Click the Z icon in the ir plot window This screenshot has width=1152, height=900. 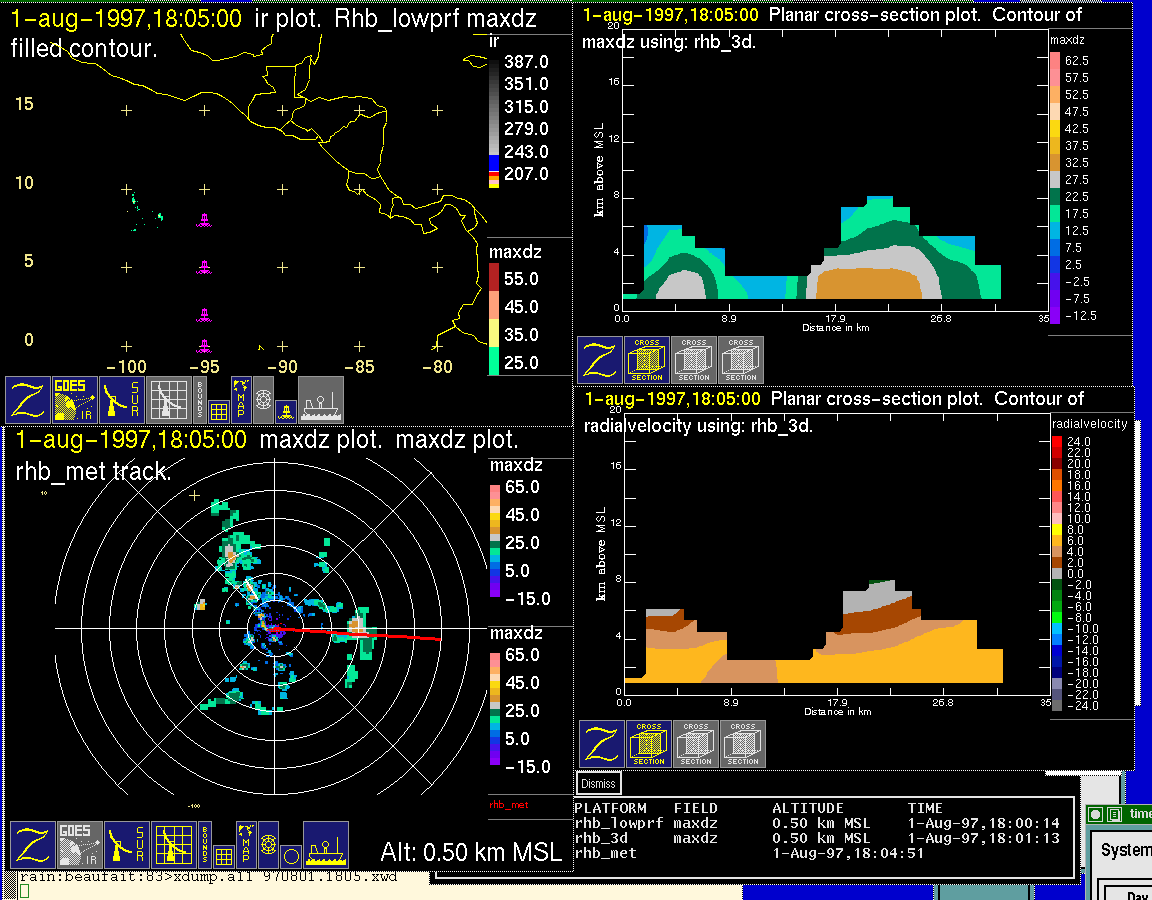pyautogui.click(x=28, y=400)
